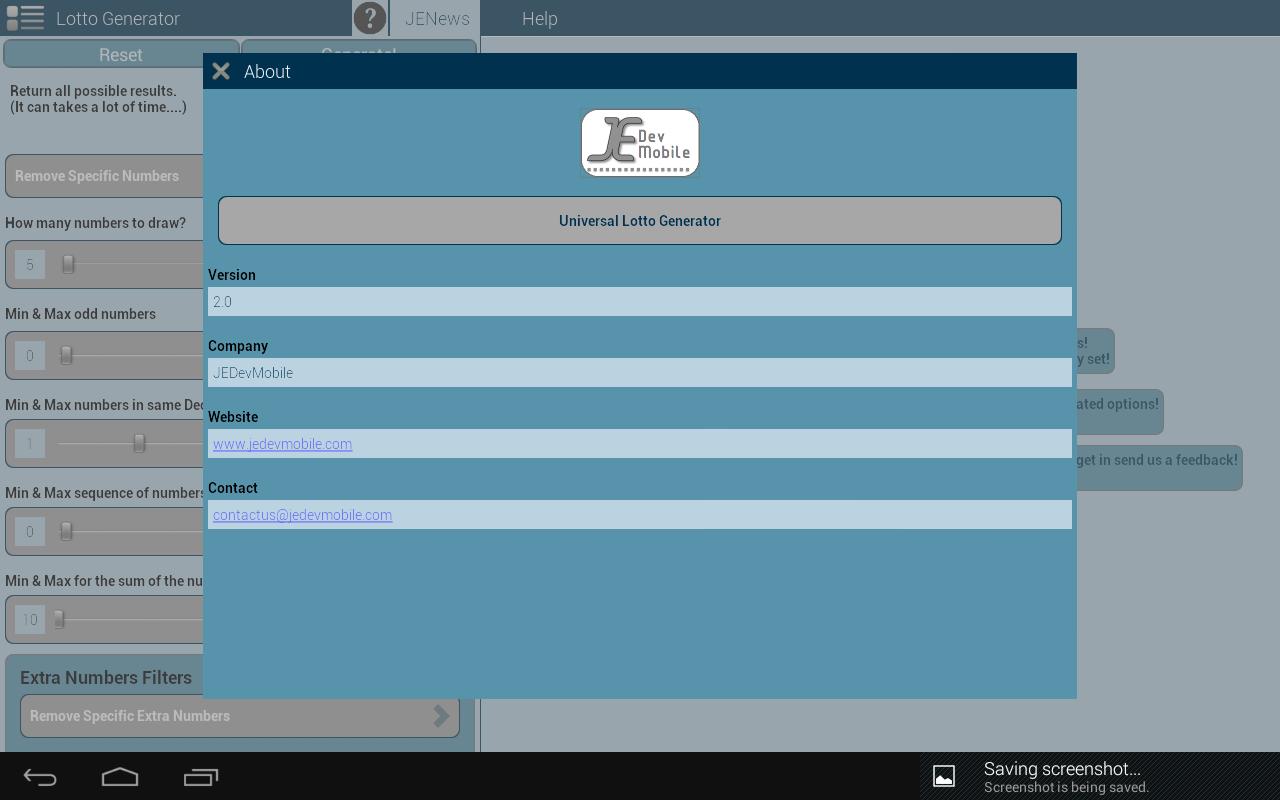Open the recent apps navigation icon
The width and height of the screenshot is (1280, 800).
(x=201, y=777)
